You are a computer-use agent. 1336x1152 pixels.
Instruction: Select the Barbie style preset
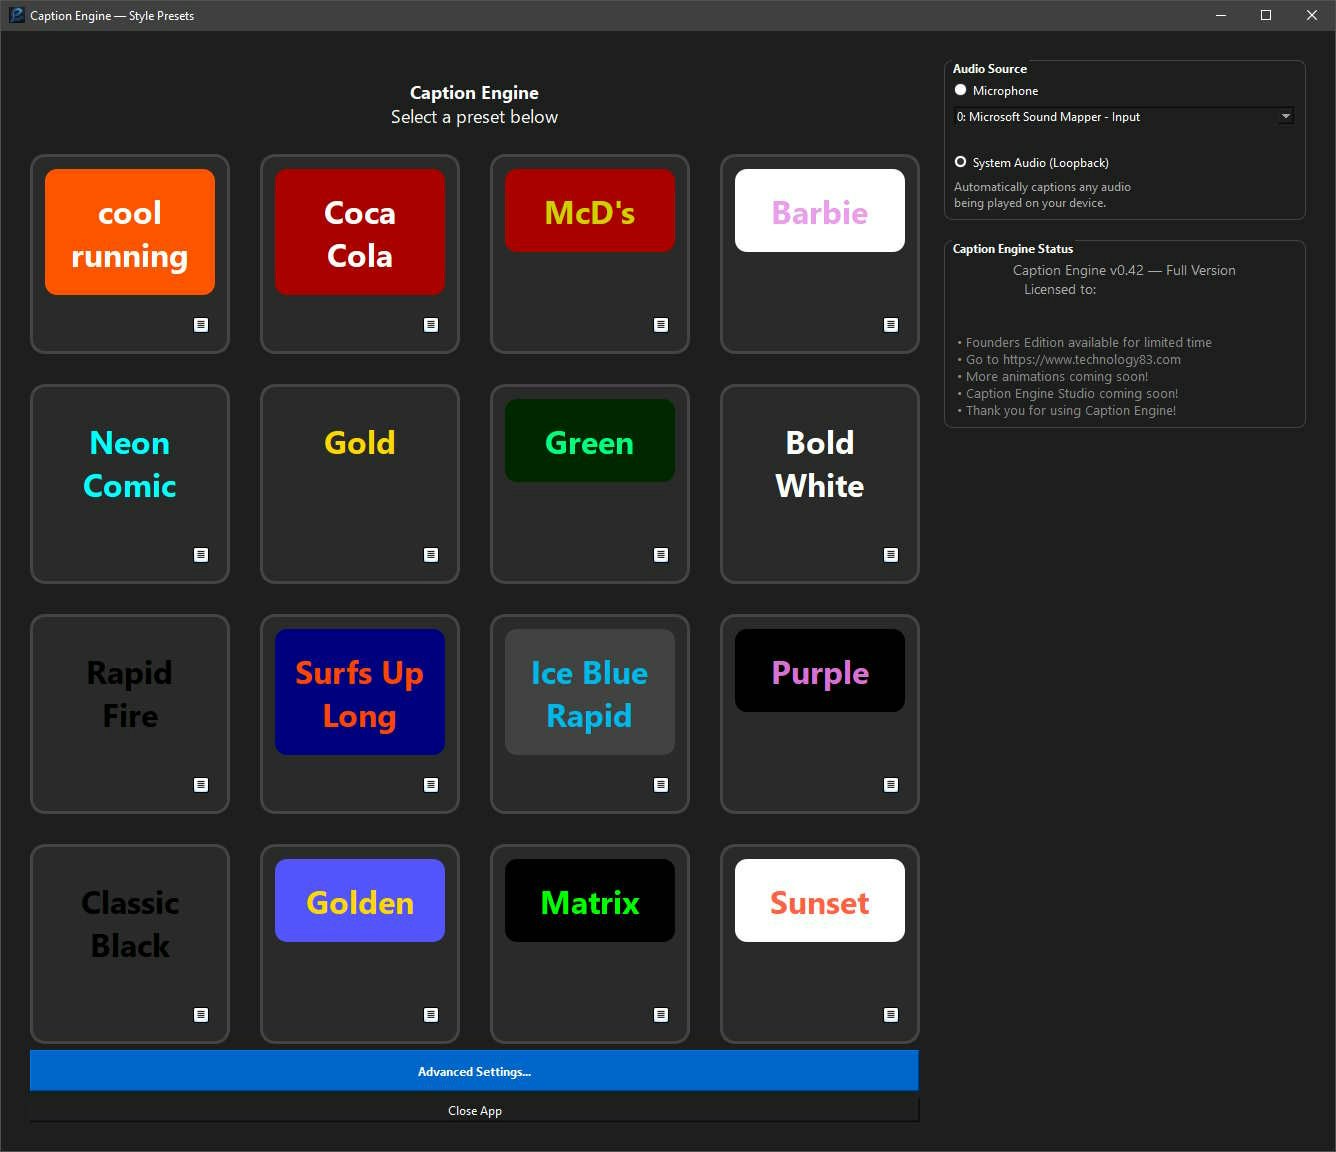pyautogui.click(x=819, y=211)
